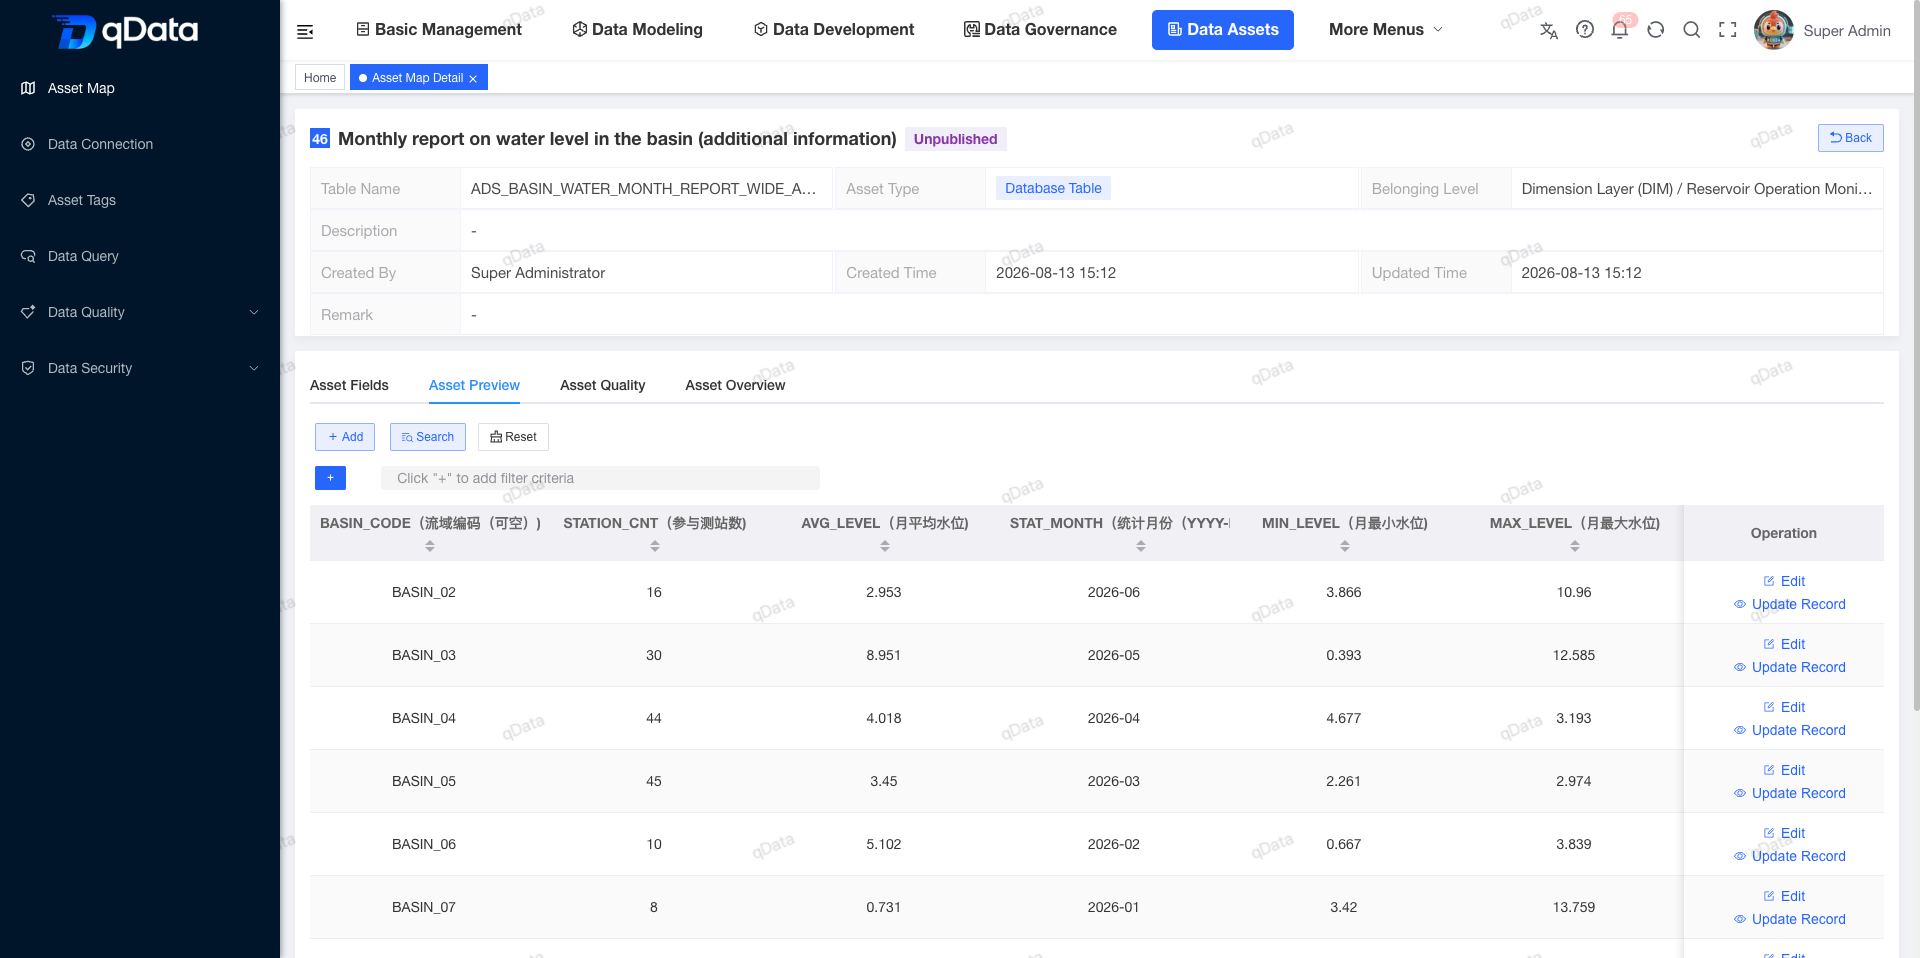Sort by MIN_LEVEL column arrows
This screenshot has width=1920, height=958.
click(1345, 546)
